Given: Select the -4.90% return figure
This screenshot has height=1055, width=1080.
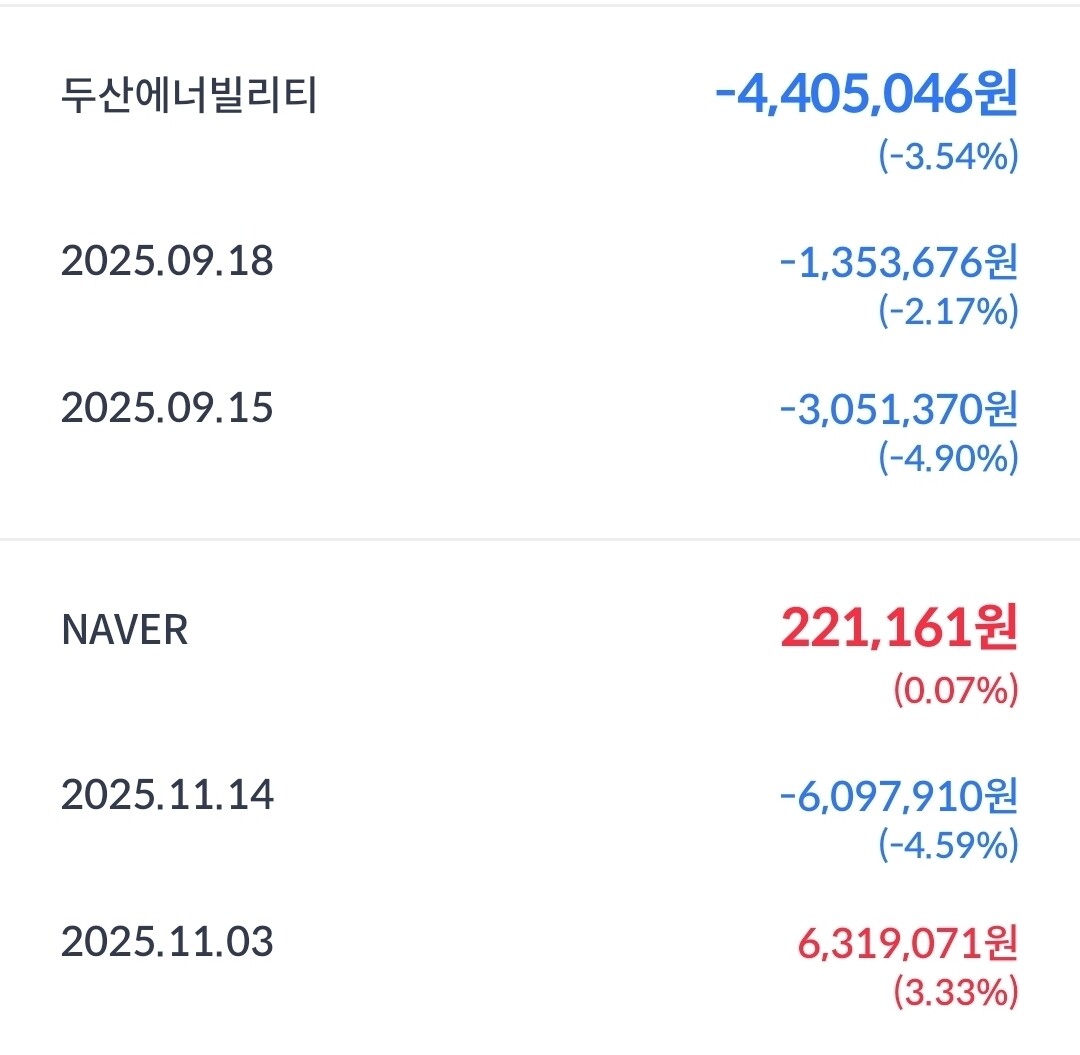Looking at the screenshot, I should 948,458.
